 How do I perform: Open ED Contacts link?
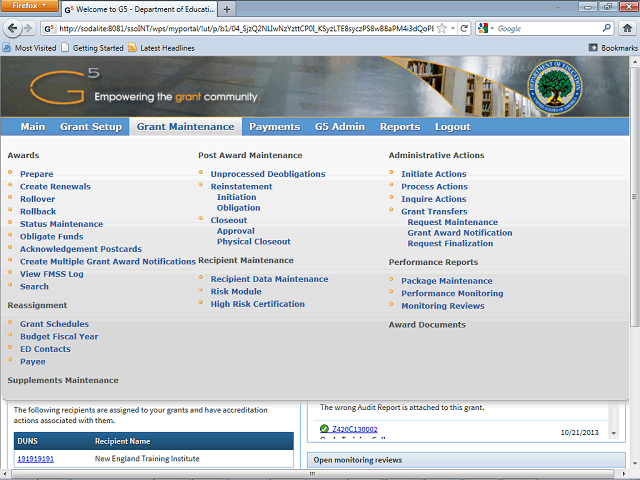45,349
